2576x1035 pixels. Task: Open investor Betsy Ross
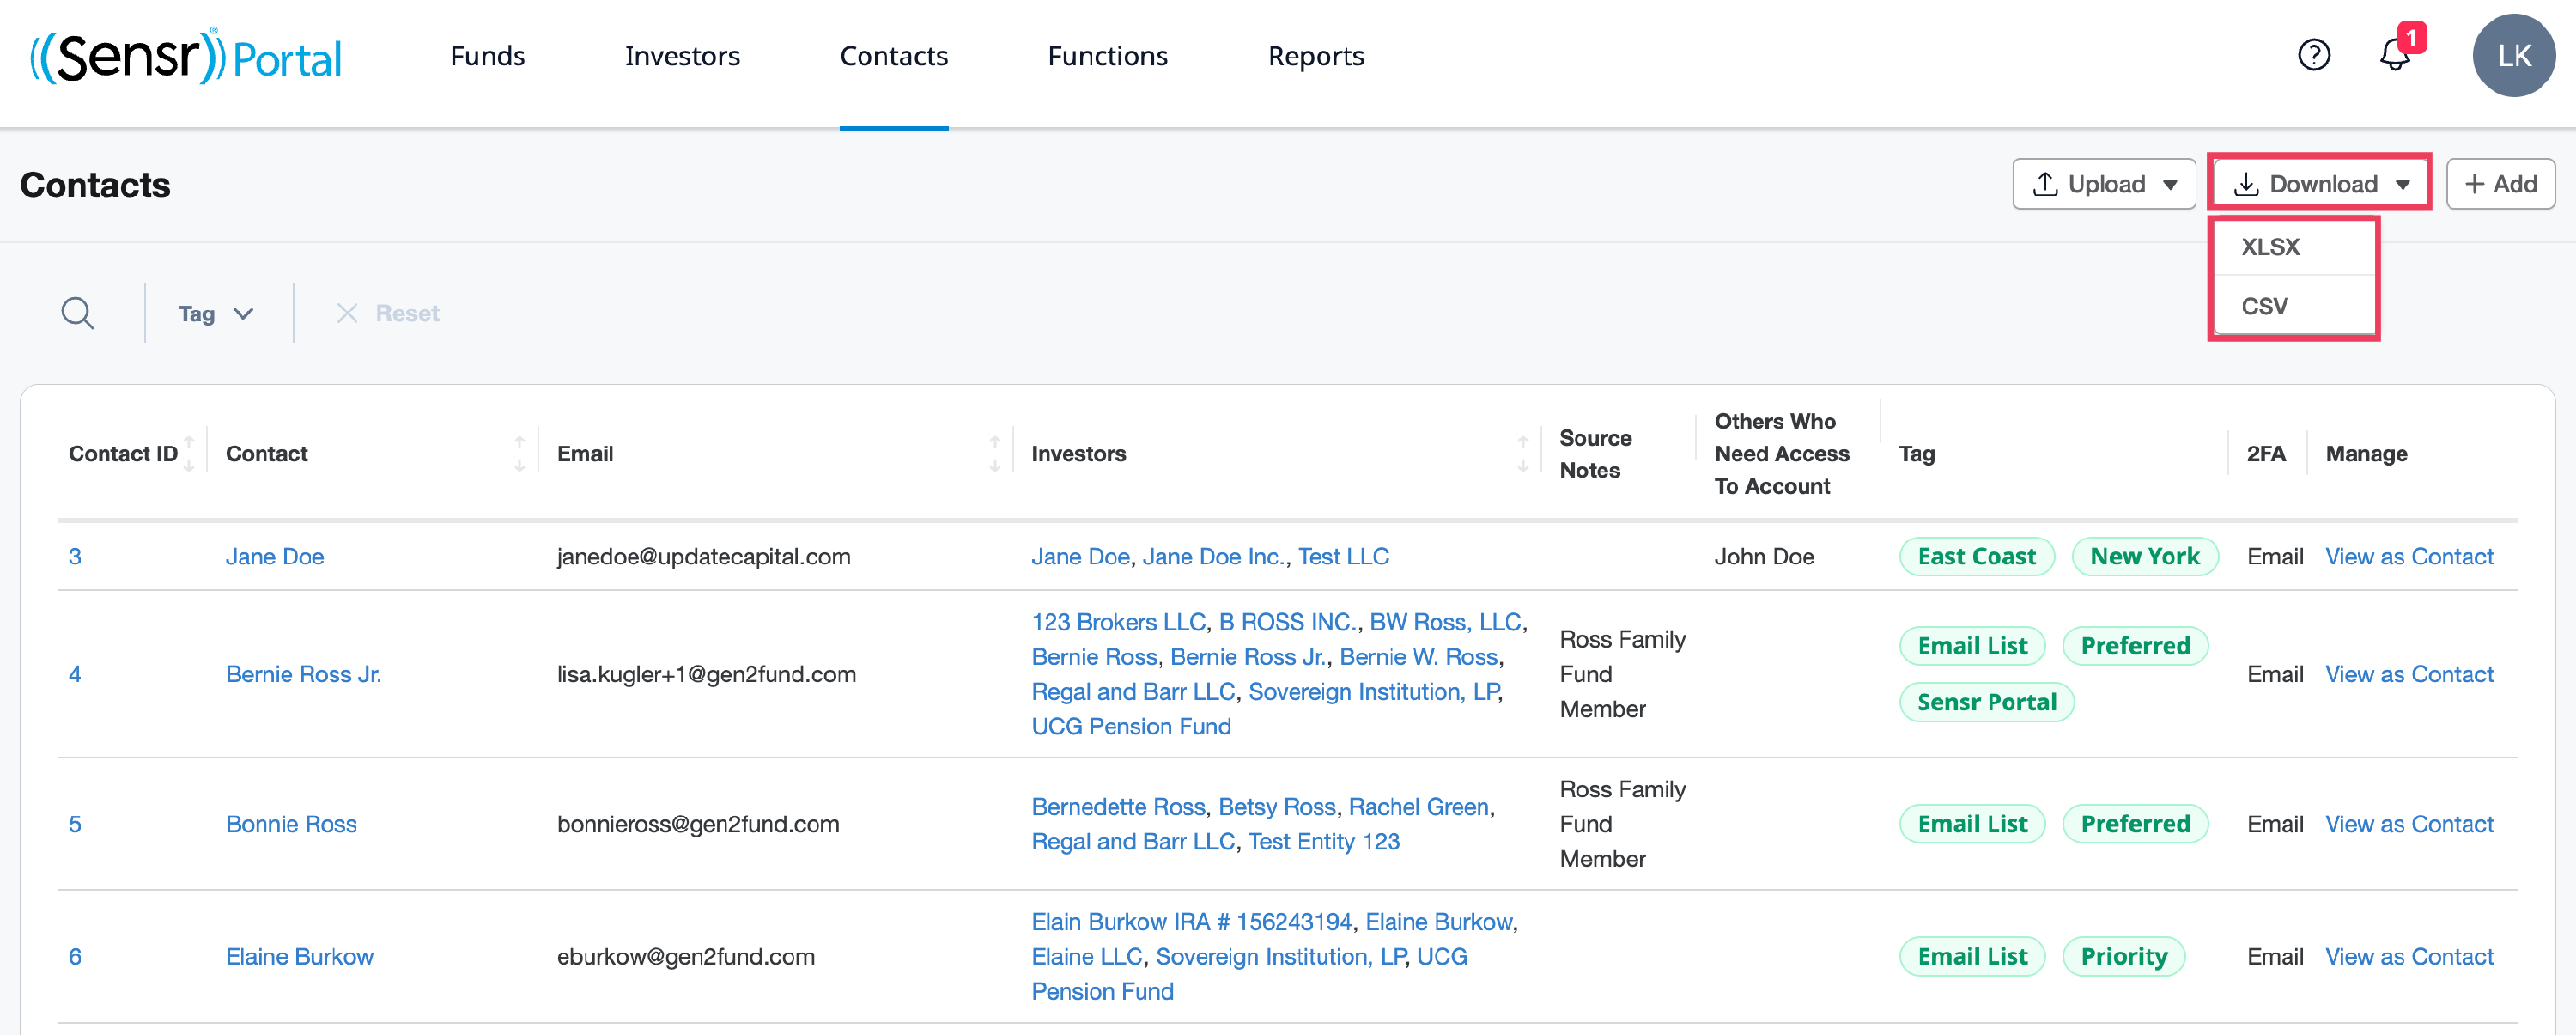point(1277,807)
